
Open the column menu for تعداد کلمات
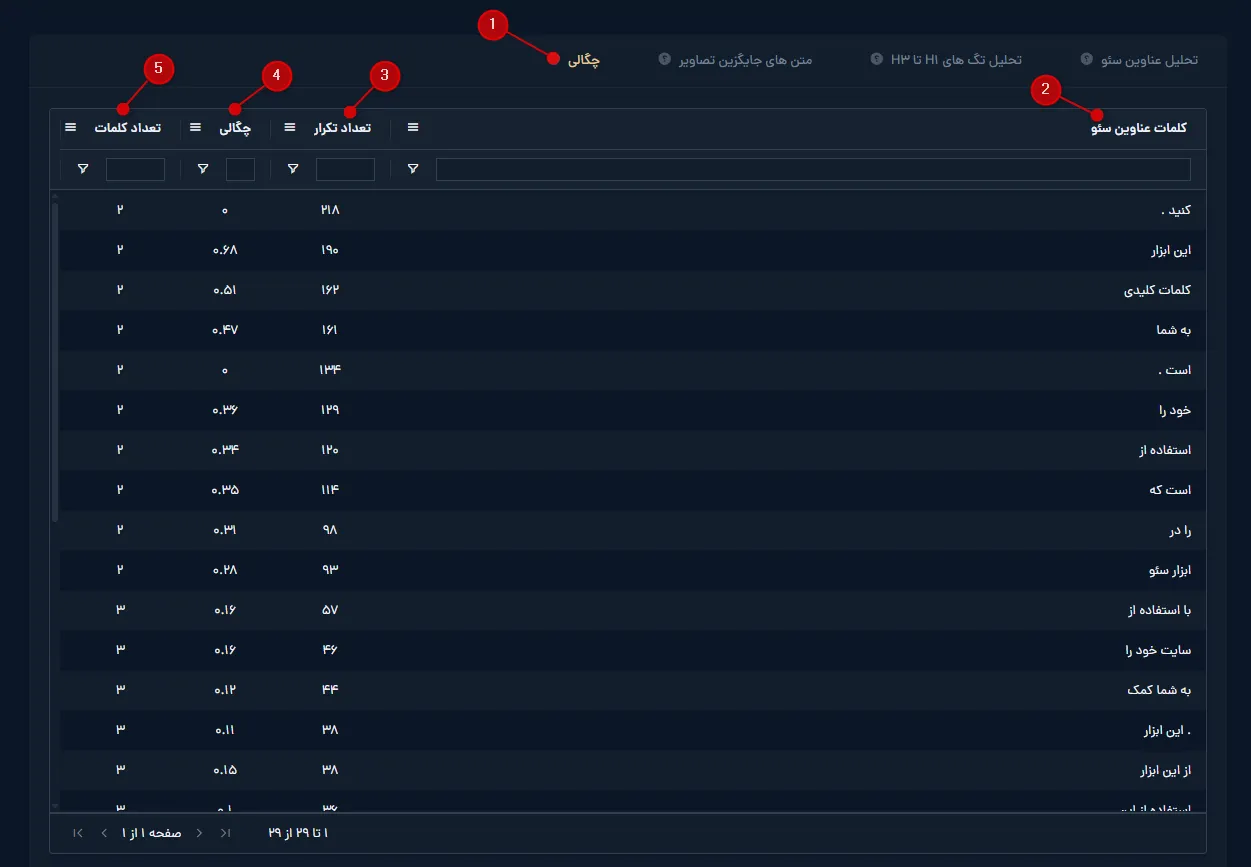(x=70, y=128)
